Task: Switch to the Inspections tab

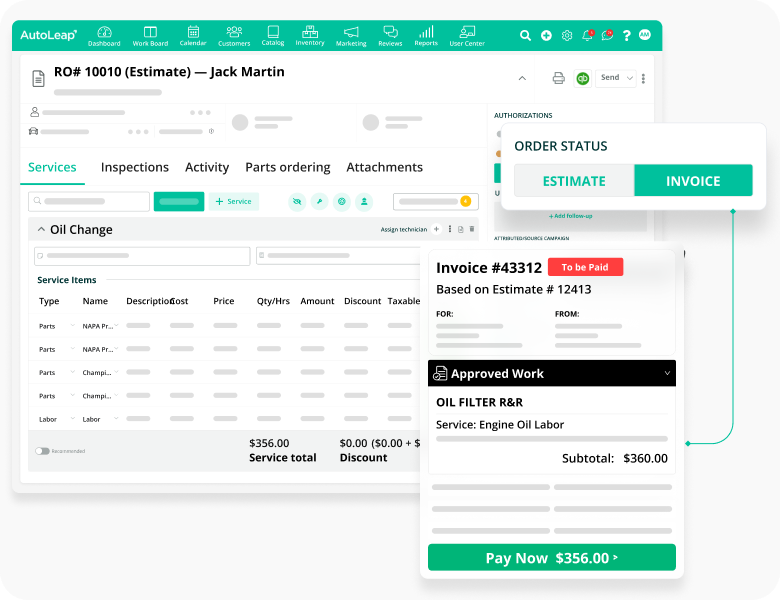Action: point(134,167)
